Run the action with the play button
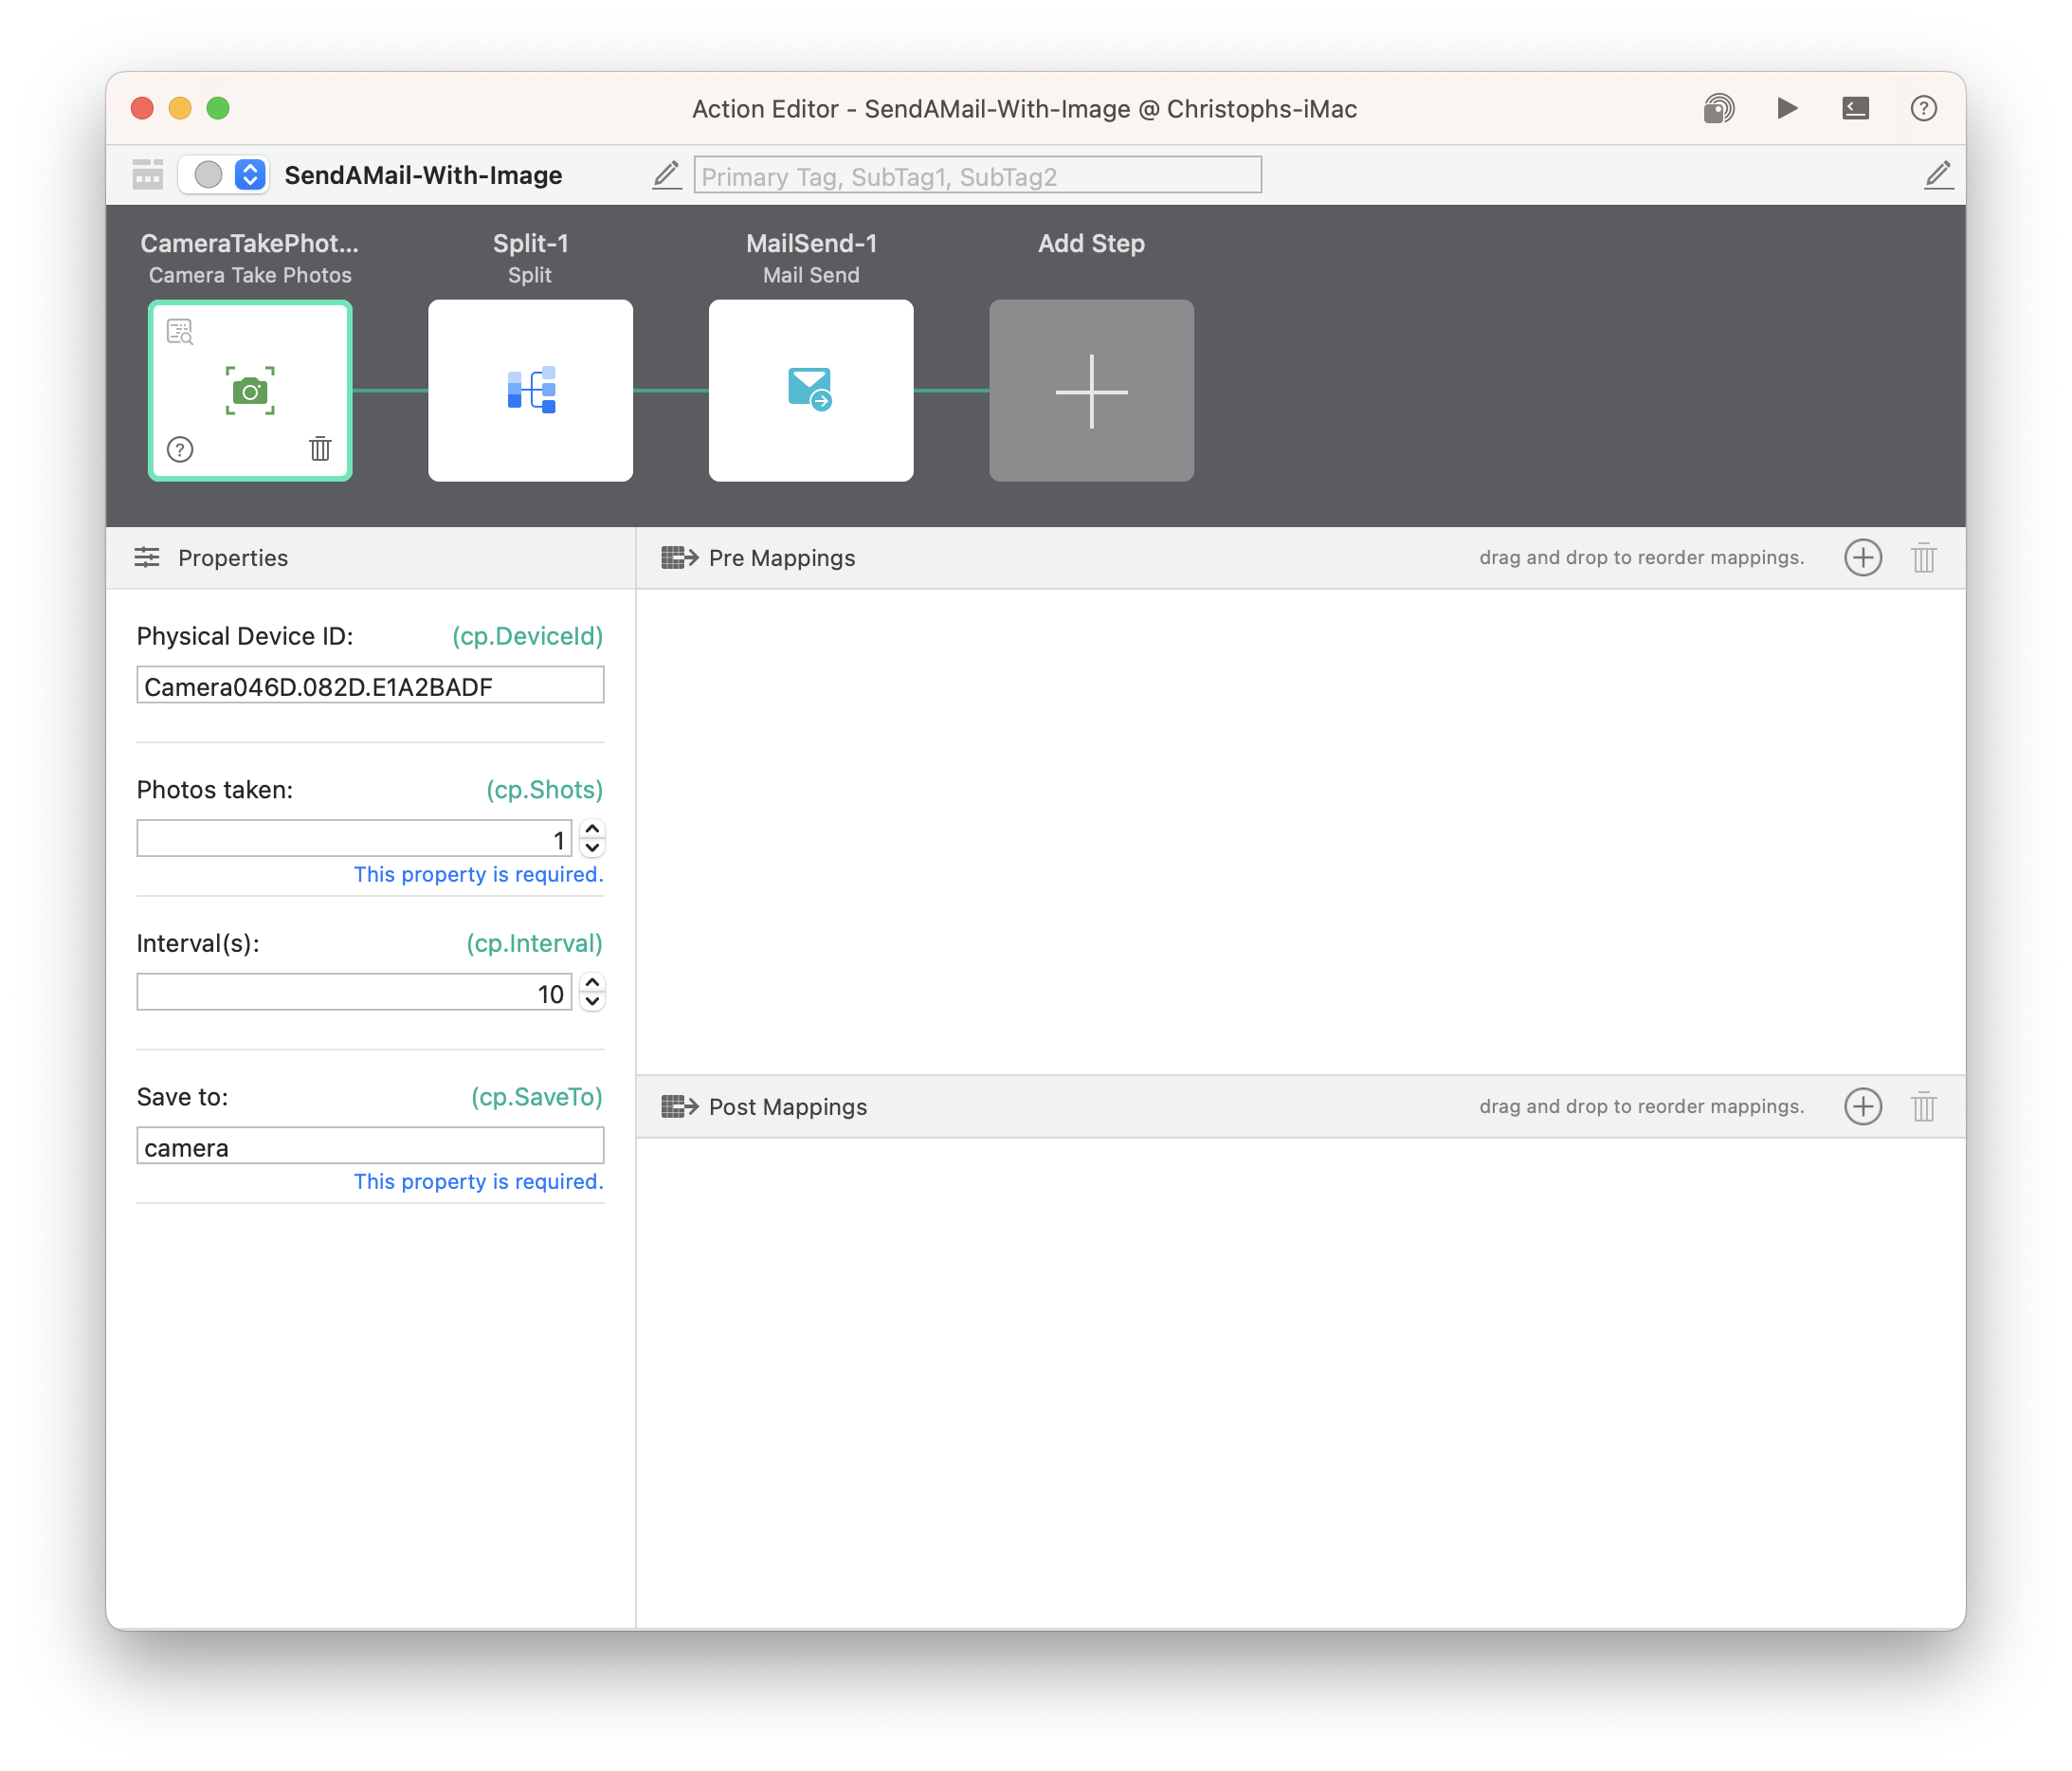2072x1771 pixels. 1787,108
